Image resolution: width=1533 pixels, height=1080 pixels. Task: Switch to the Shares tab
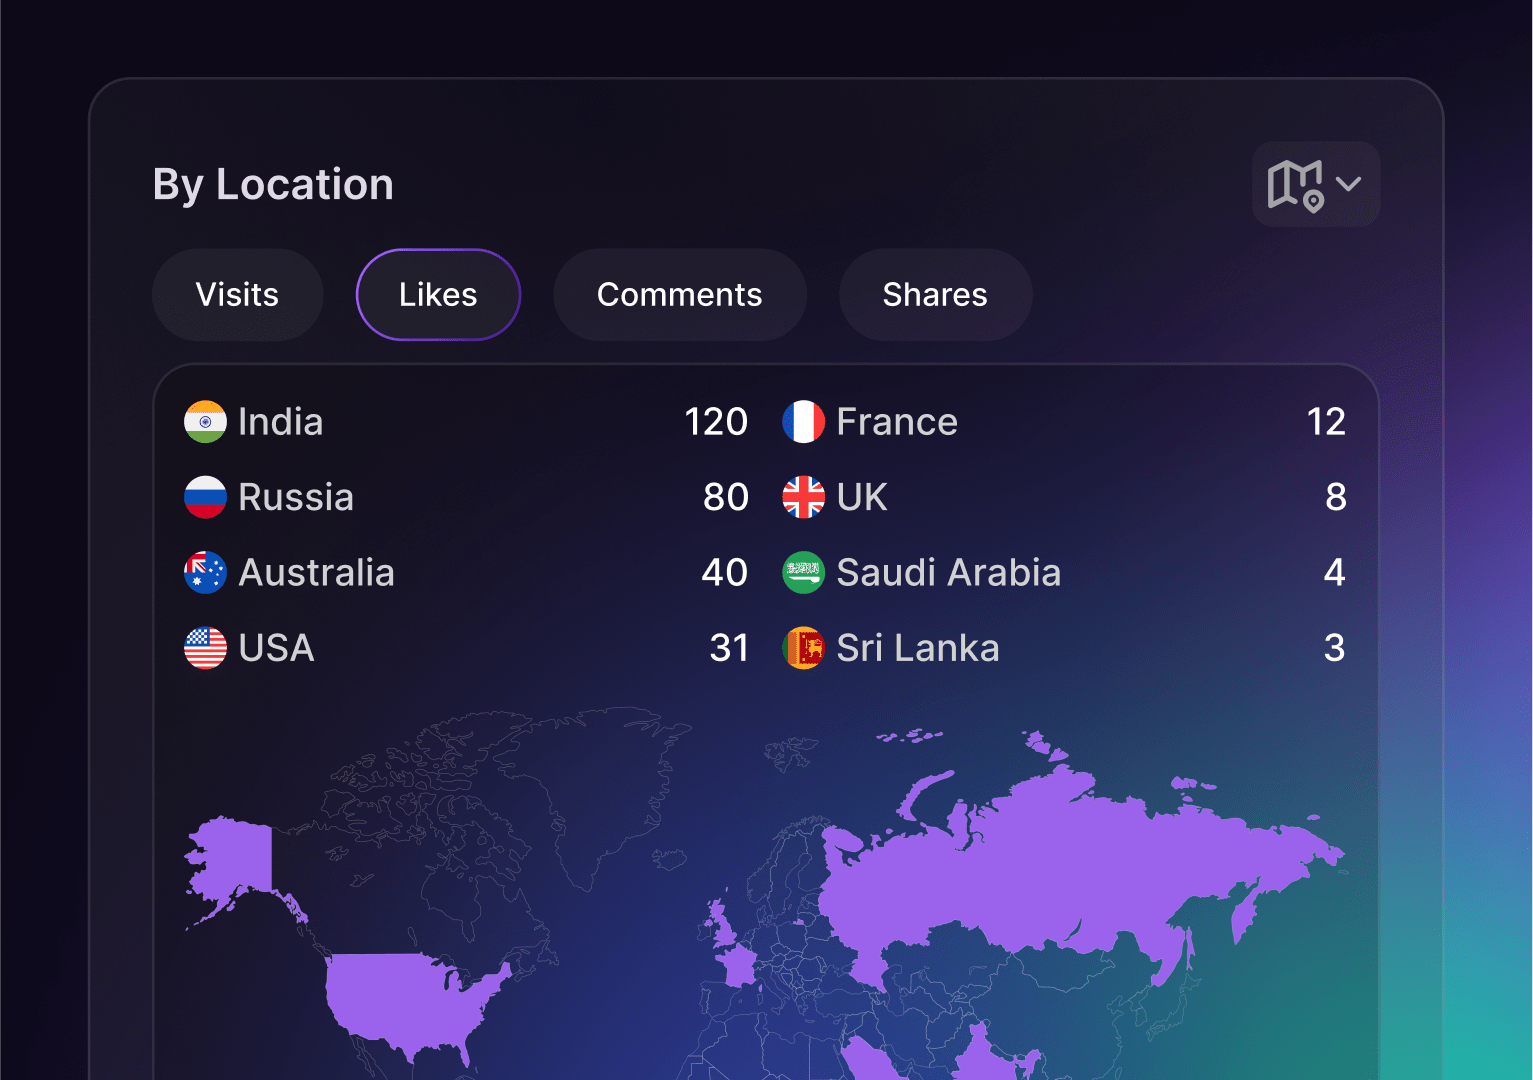(x=935, y=295)
